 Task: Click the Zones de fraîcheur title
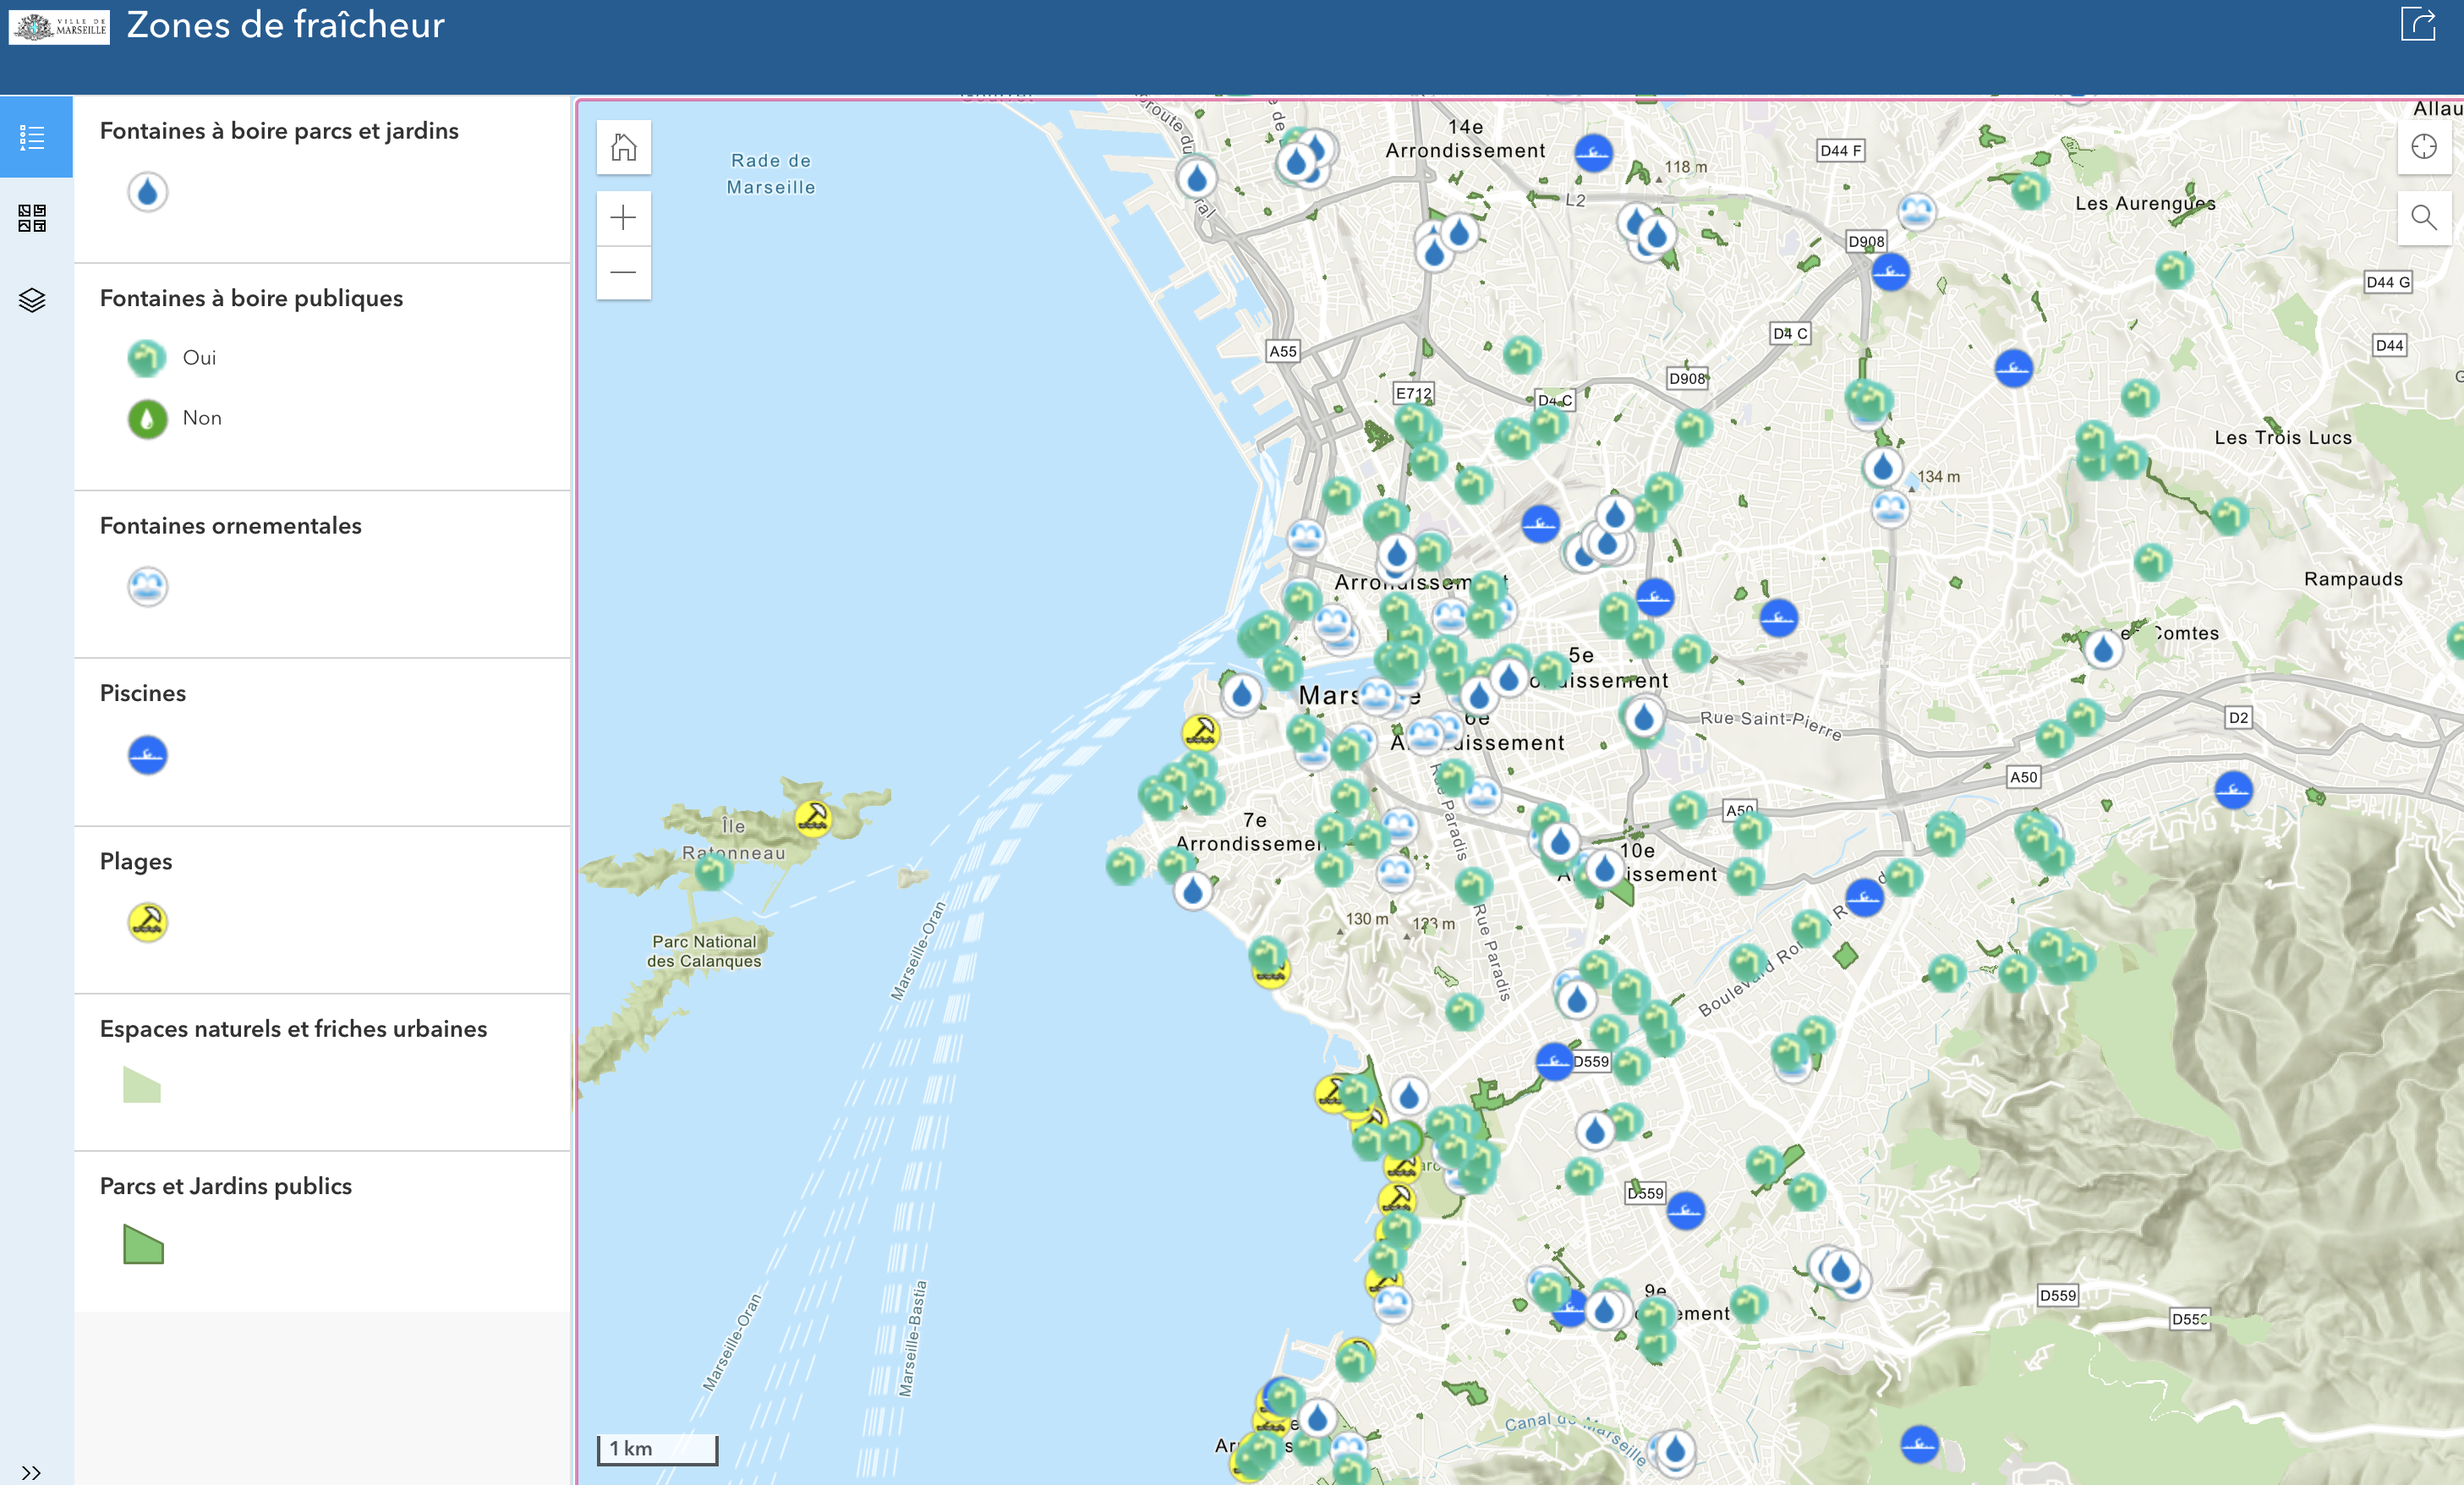[285, 25]
